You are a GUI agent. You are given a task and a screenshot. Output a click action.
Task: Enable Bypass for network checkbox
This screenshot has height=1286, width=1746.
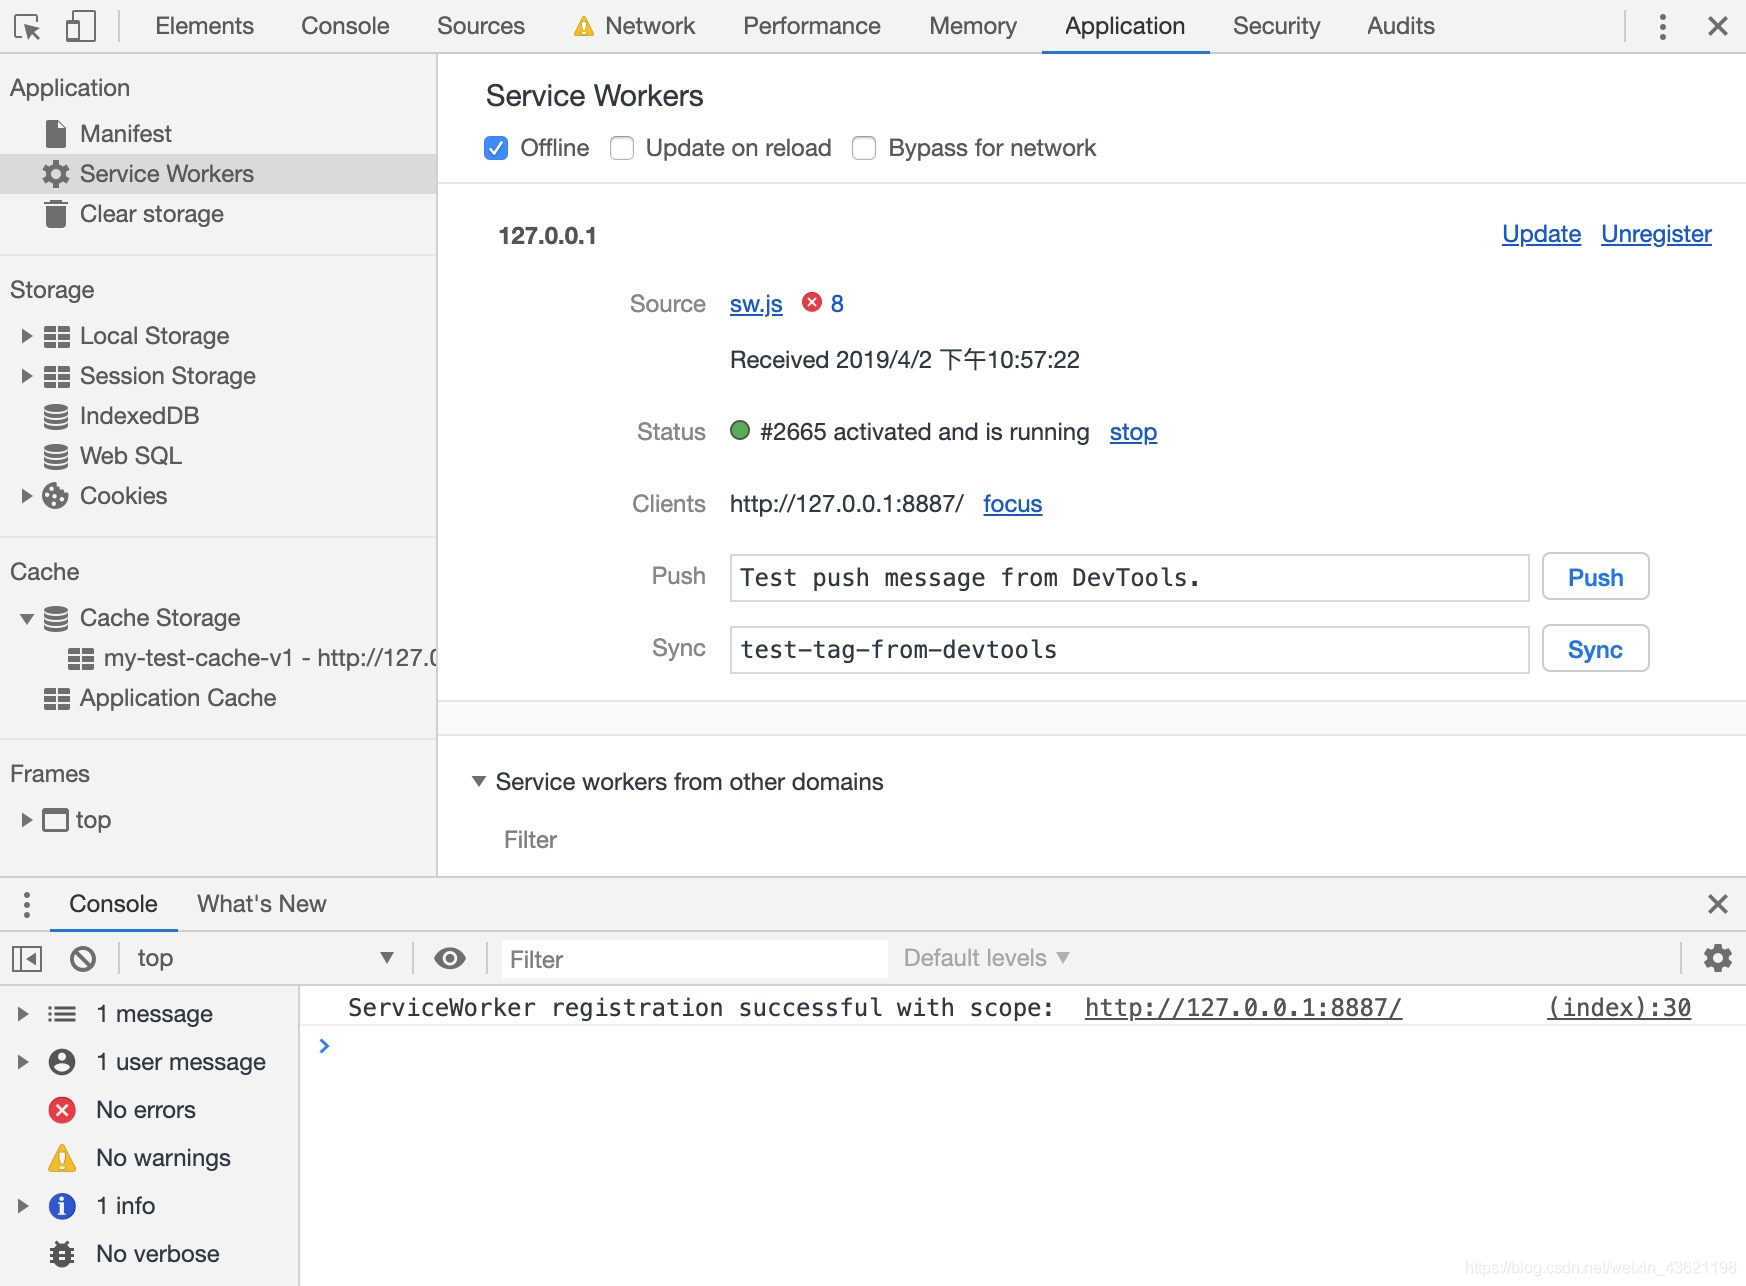pyautogui.click(x=864, y=148)
